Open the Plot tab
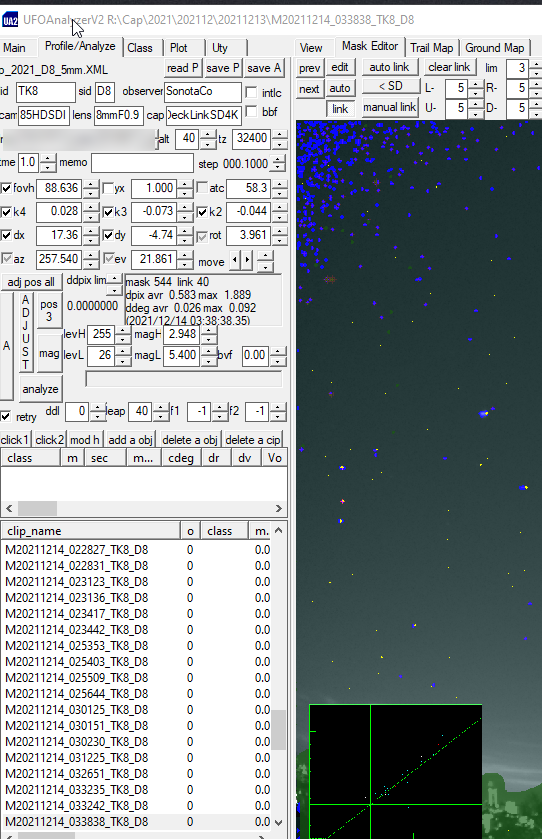This screenshot has height=839, width=542. 179,48
